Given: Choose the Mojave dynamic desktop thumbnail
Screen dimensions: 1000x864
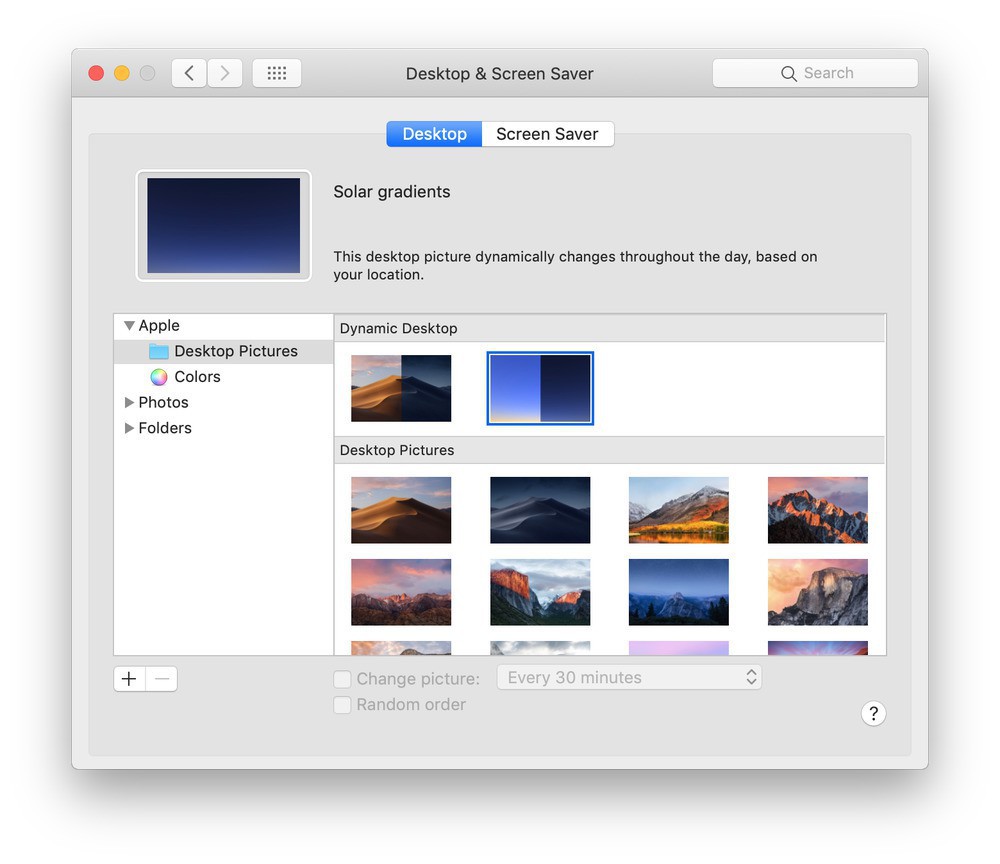Looking at the screenshot, I should 401,388.
